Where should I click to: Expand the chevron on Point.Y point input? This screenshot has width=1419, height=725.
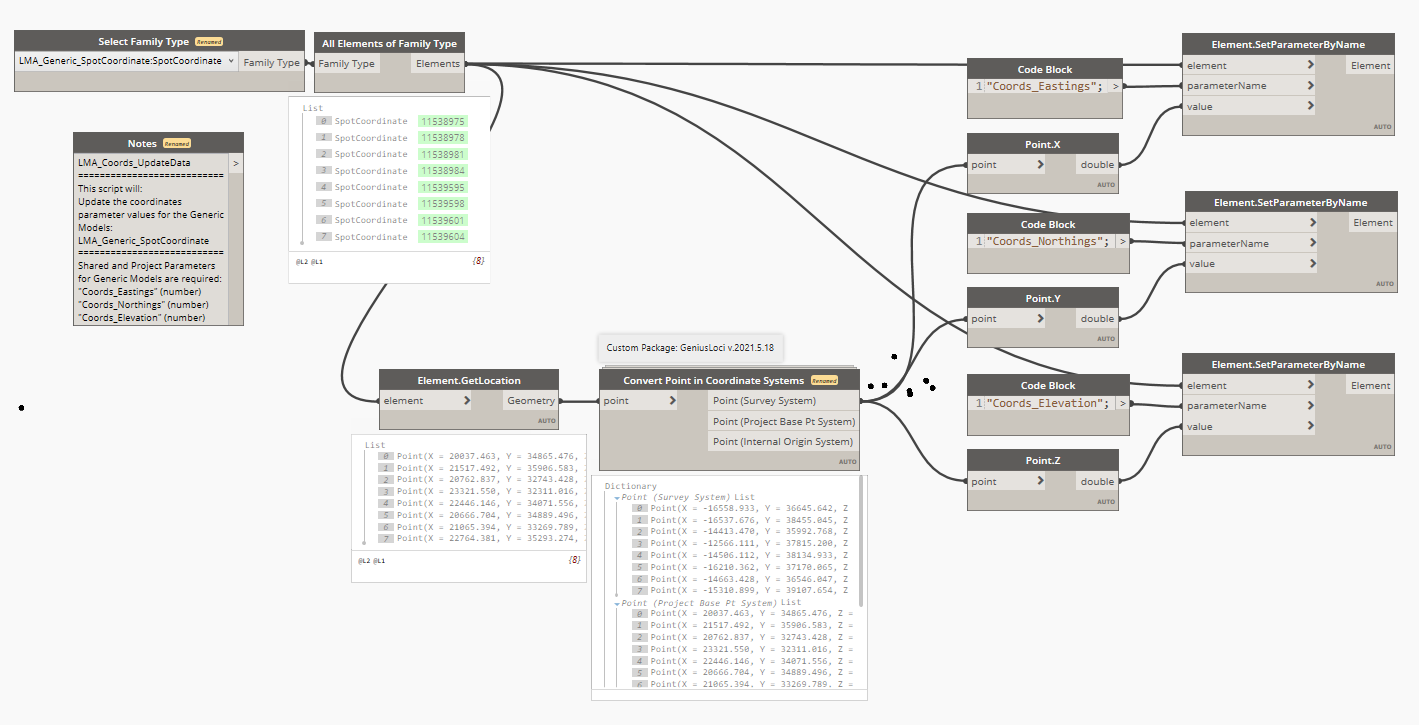[x=1040, y=319]
